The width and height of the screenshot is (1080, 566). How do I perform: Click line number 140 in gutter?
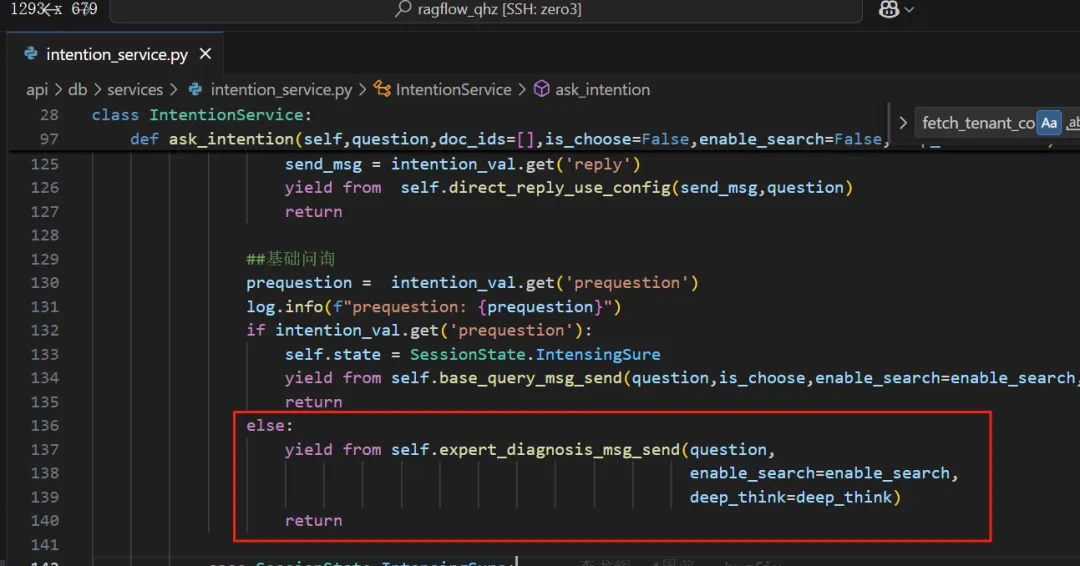click(x=45, y=521)
